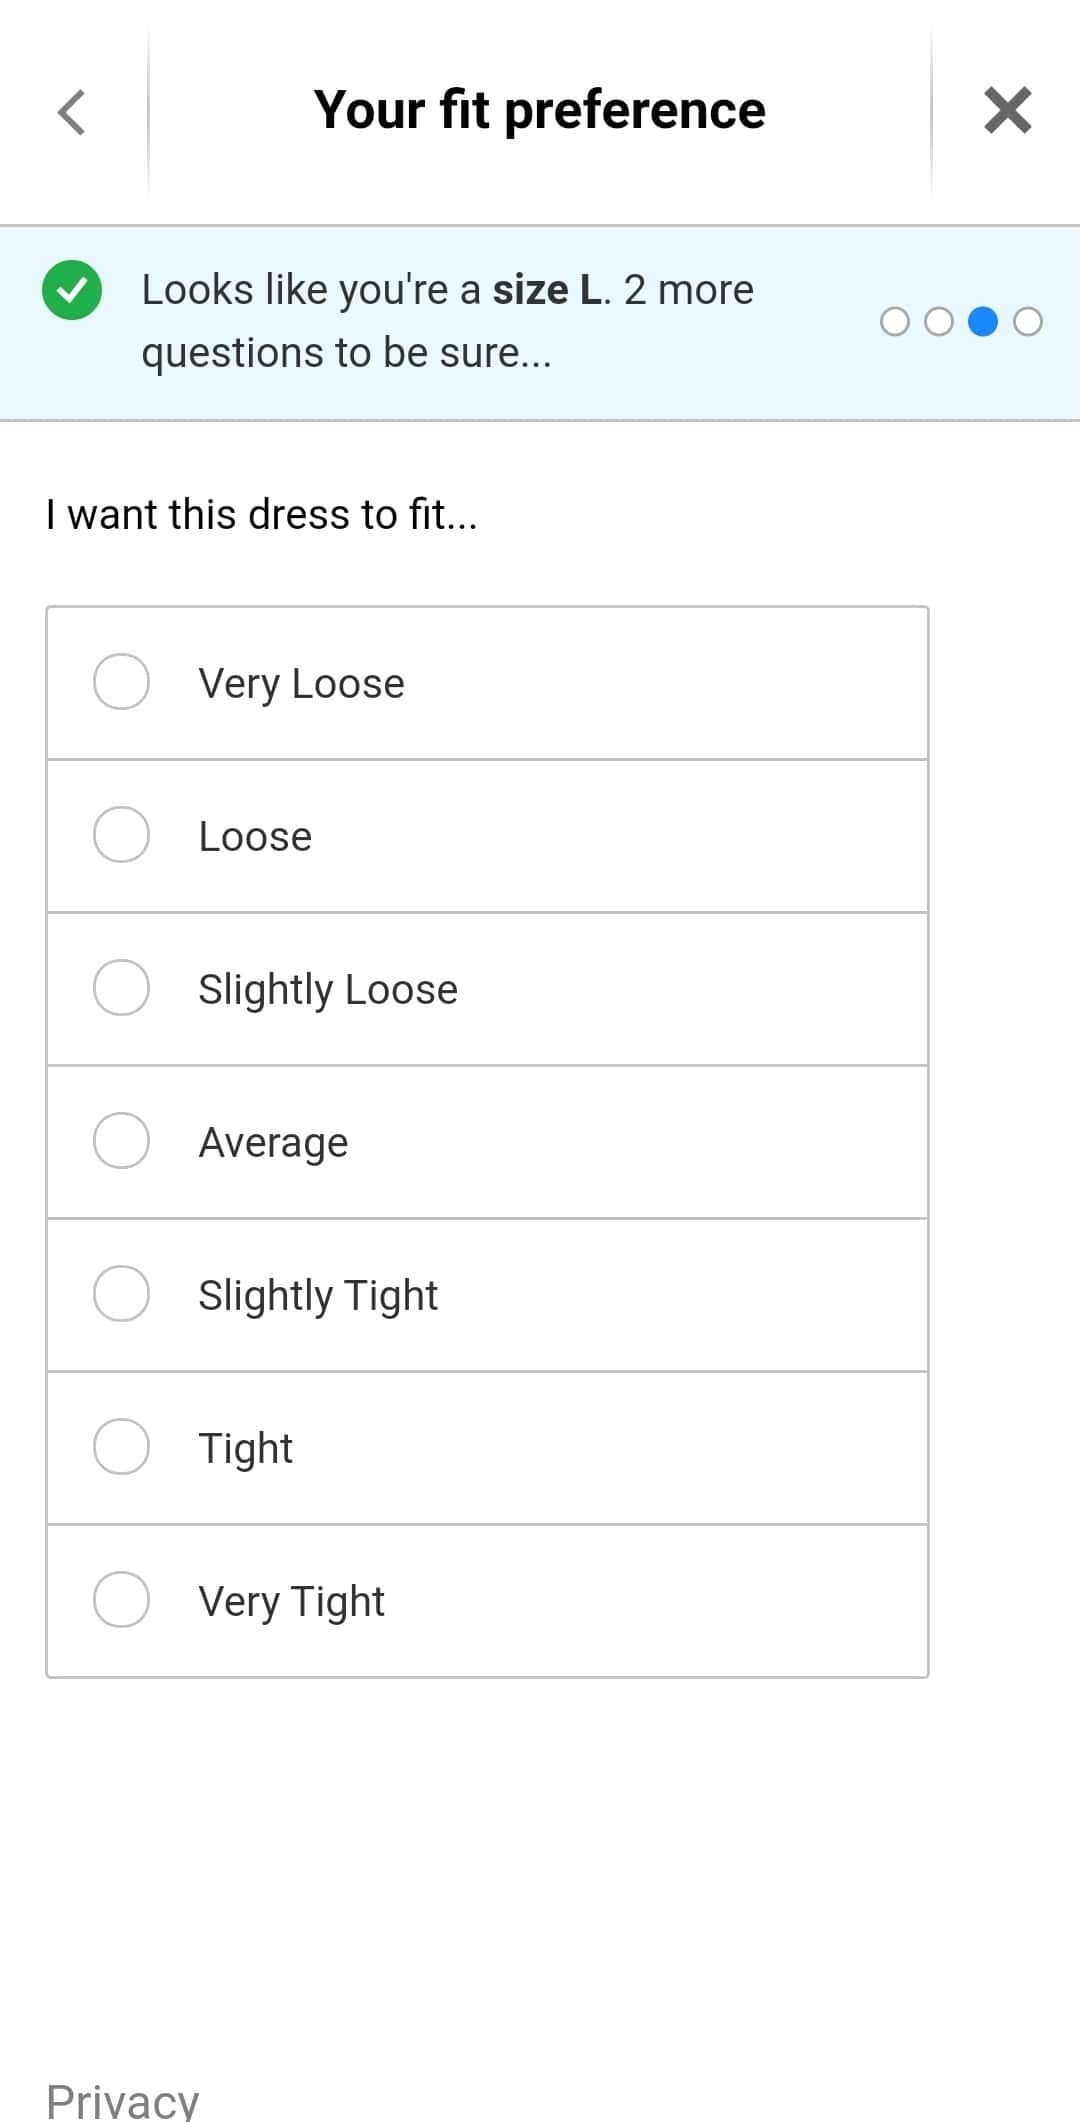Click the Your fit preference heading
This screenshot has width=1080, height=2122.
click(539, 110)
